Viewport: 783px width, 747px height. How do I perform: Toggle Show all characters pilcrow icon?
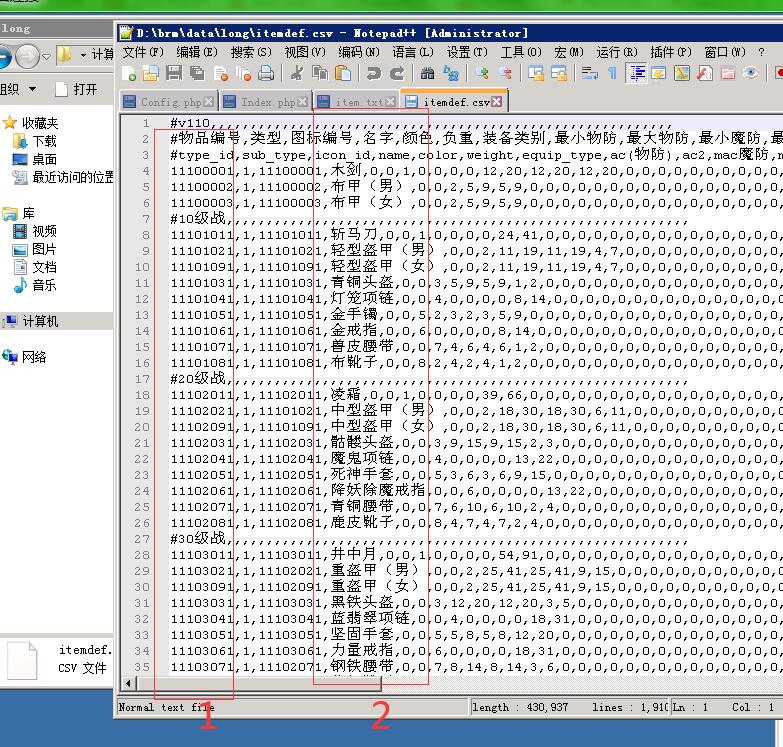click(x=612, y=73)
